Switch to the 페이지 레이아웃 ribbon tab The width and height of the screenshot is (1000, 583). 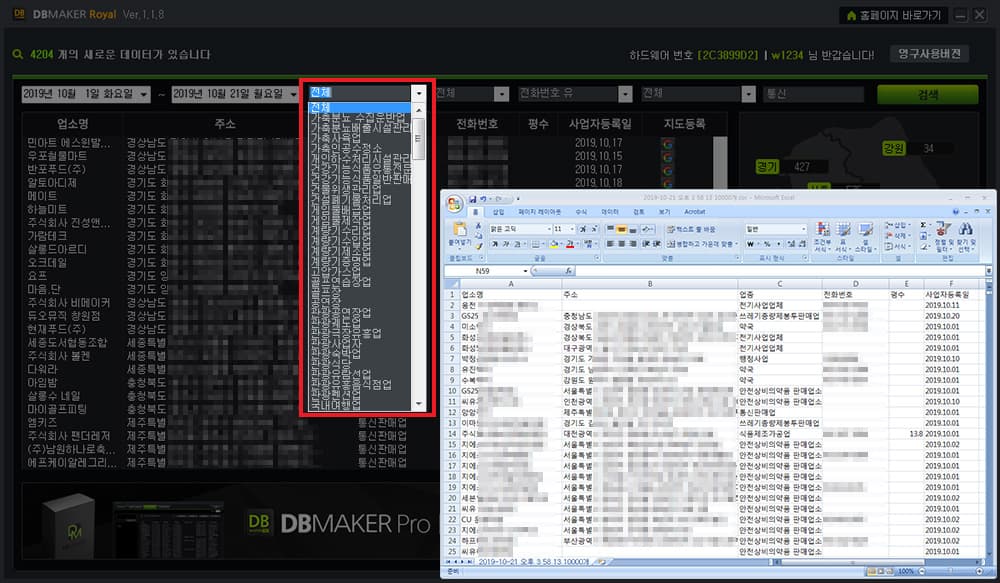pos(540,212)
